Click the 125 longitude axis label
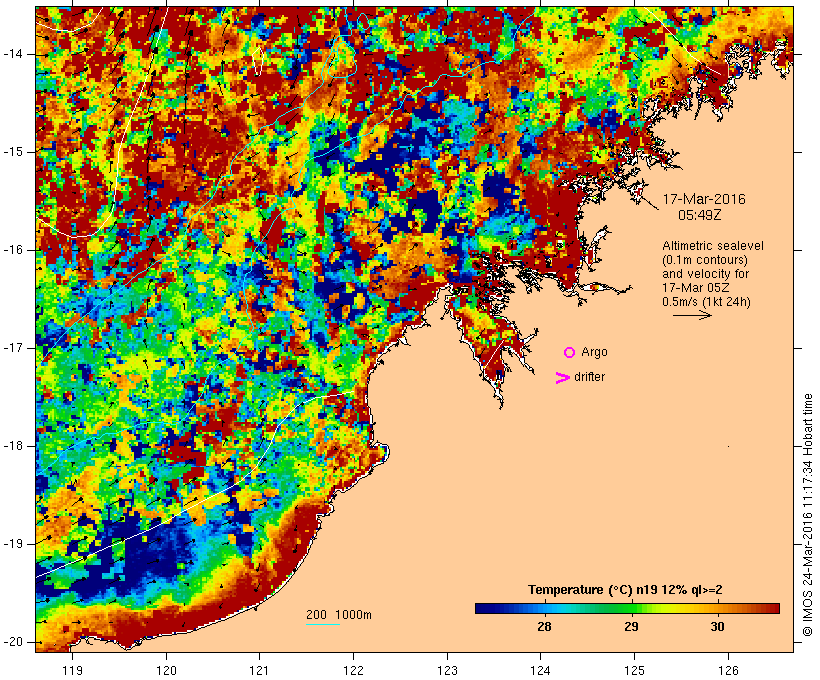This screenshot has width=820, height=680. pos(634,670)
